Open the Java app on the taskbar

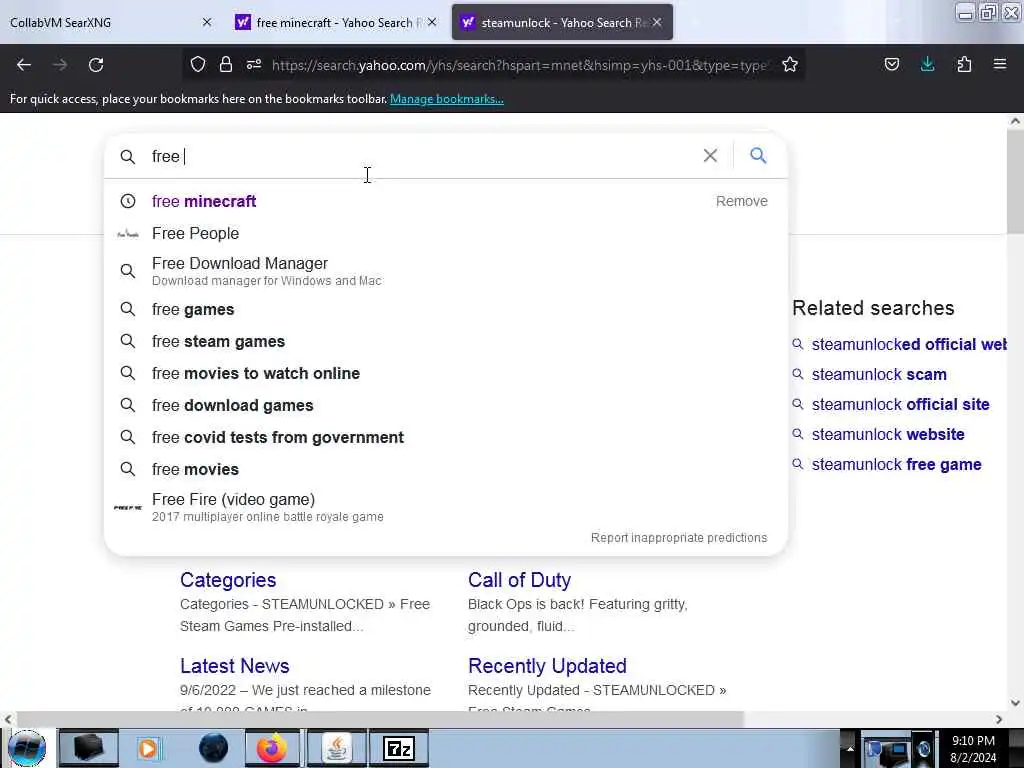(x=336, y=748)
